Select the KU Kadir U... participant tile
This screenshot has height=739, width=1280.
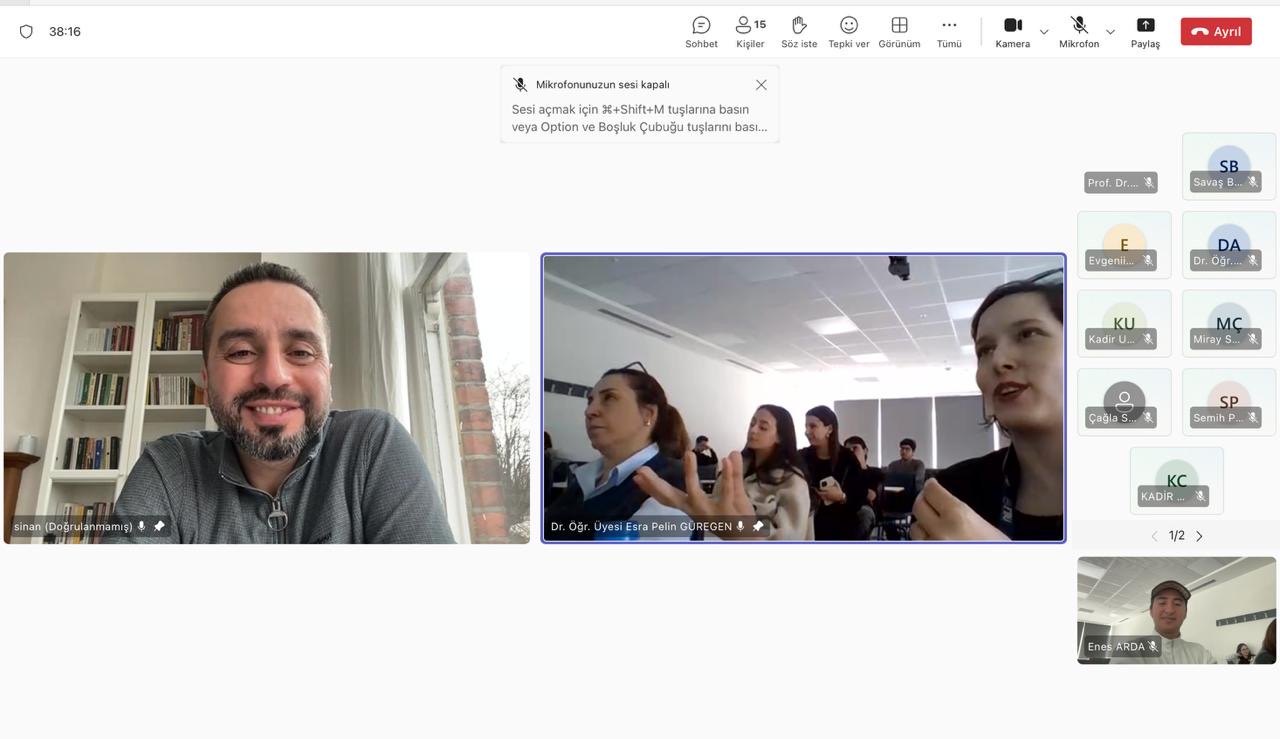click(x=1124, y=323)
